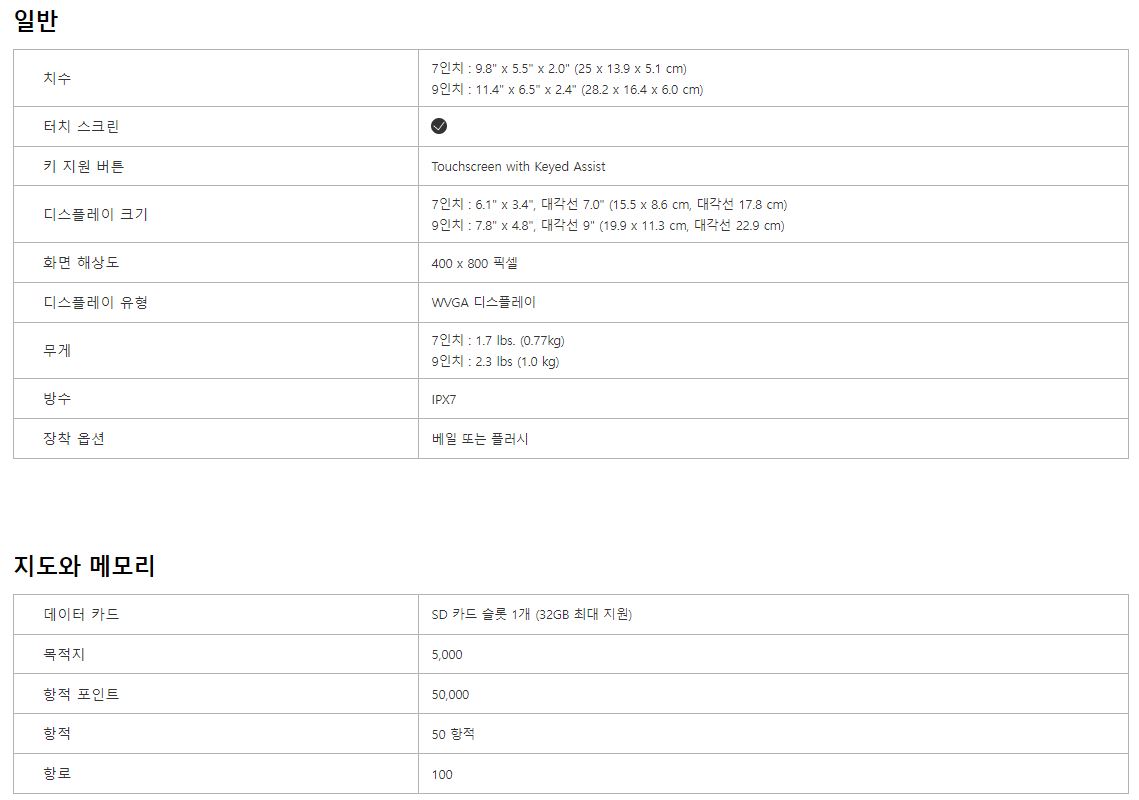Click the 항적 포인트 row label
1139x800 pixels.
tap(81, 694)
